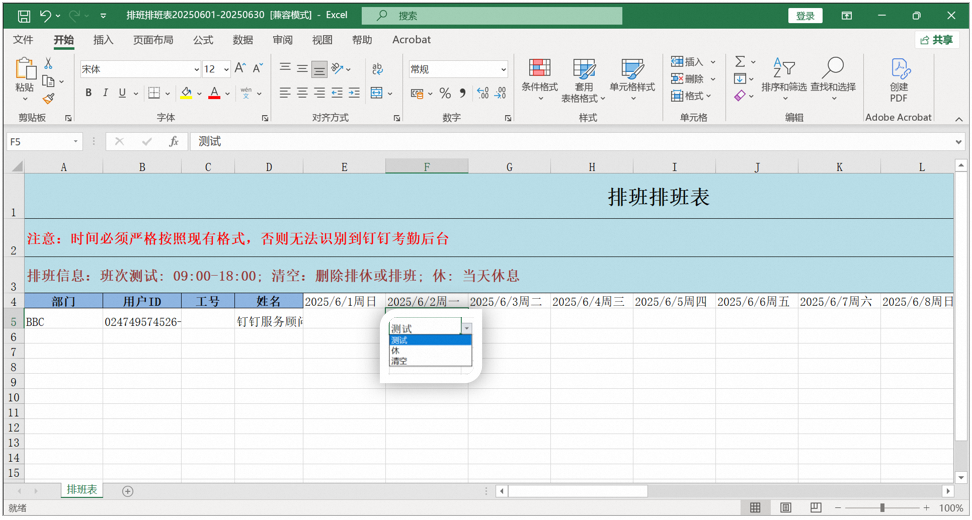This screenshot has height=520, width=972.
Task: Click Merge and Center icon
Action: coord(377,93)
